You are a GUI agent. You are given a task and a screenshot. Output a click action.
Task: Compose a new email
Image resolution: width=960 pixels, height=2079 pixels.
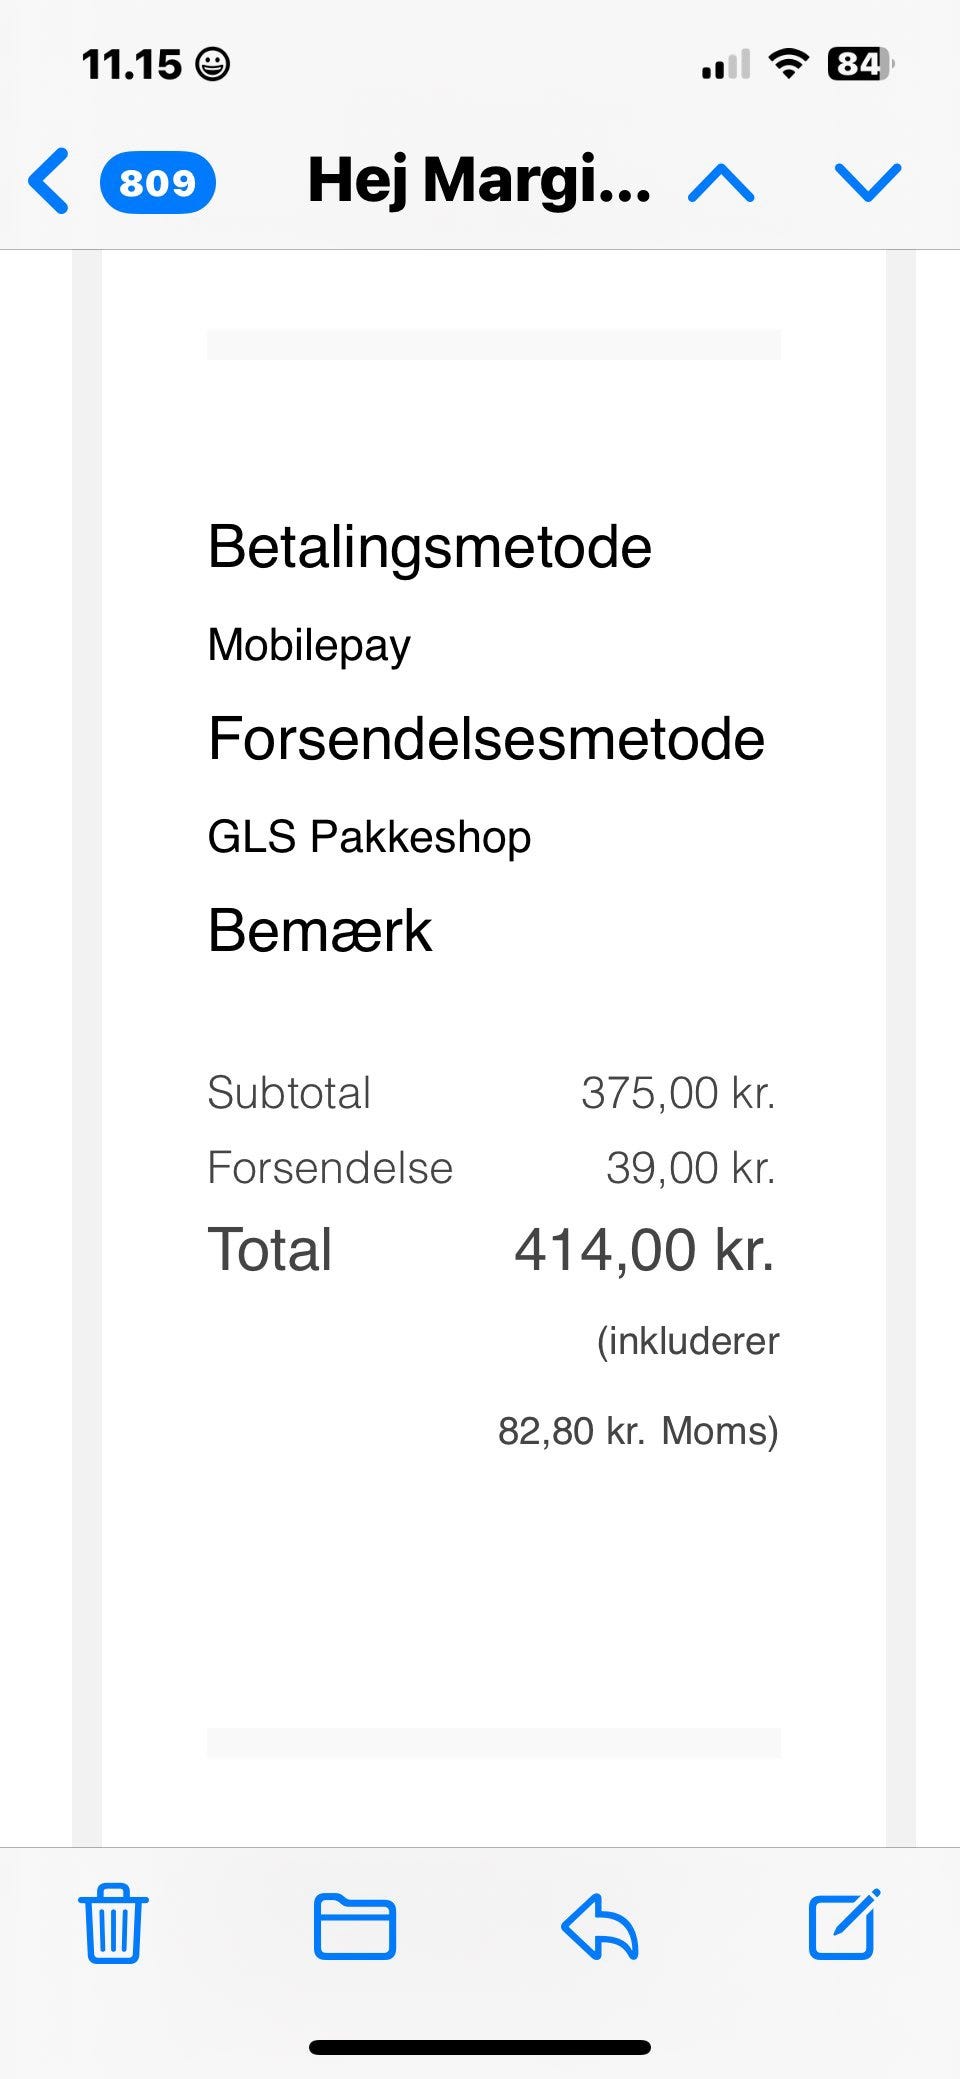click(x=844, y=1923)
